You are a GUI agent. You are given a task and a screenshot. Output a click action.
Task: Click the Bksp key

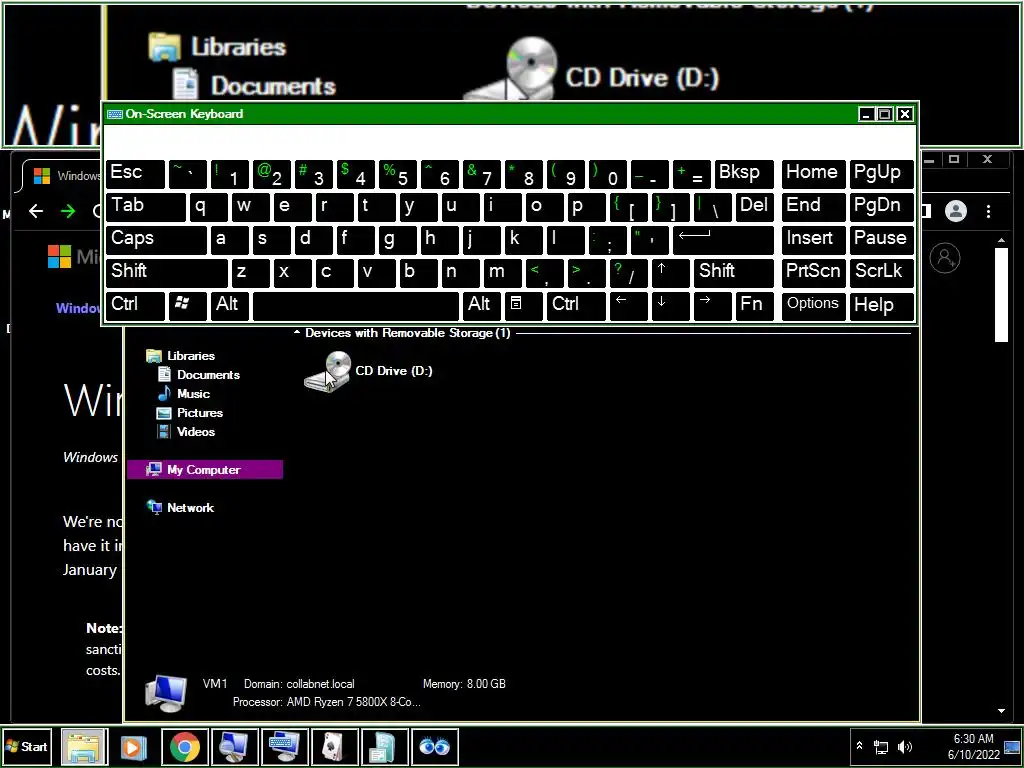(744, 174)
